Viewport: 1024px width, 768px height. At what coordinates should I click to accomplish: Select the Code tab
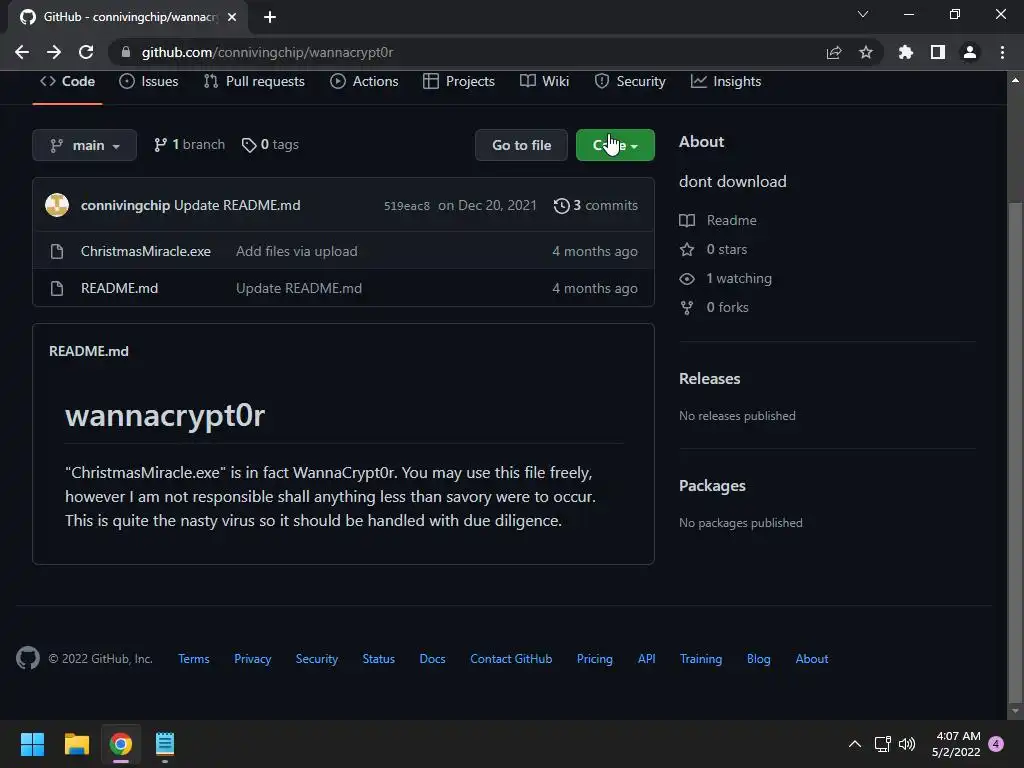click(x=67, y=81)
